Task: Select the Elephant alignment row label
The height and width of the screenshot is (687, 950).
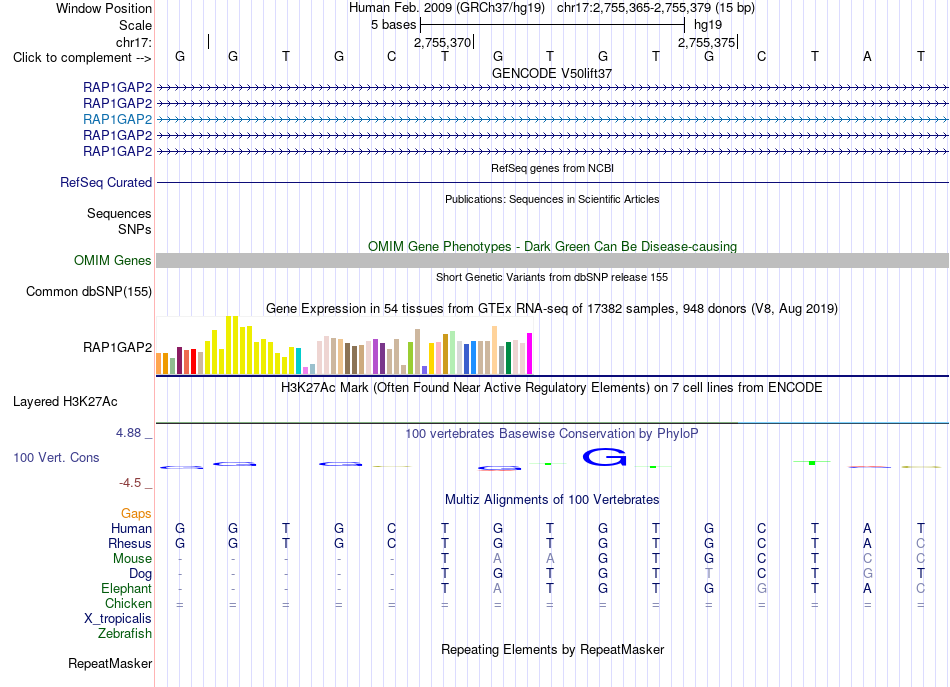Action: 126,588
